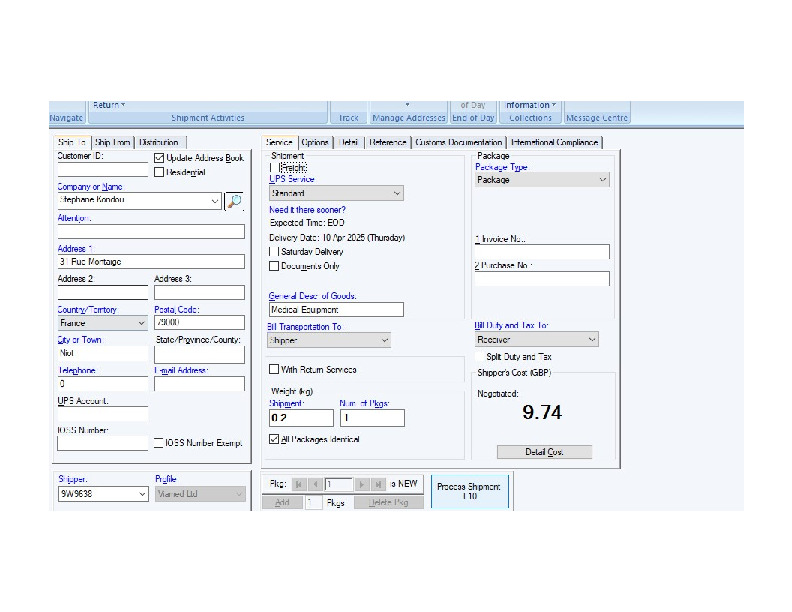This screenshot has height=612, width=792.
Task: Check the Documents Only box
Action: 274,266
